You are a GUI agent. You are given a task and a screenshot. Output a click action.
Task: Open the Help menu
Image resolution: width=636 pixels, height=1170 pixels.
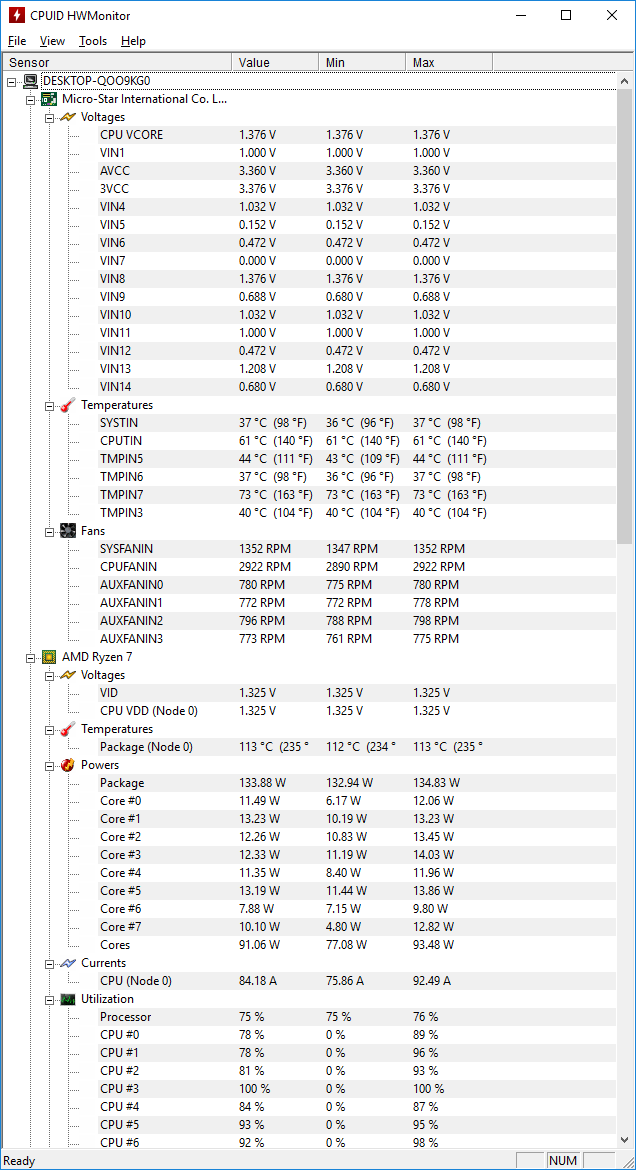pyautogui.click(x=133, y=41)
